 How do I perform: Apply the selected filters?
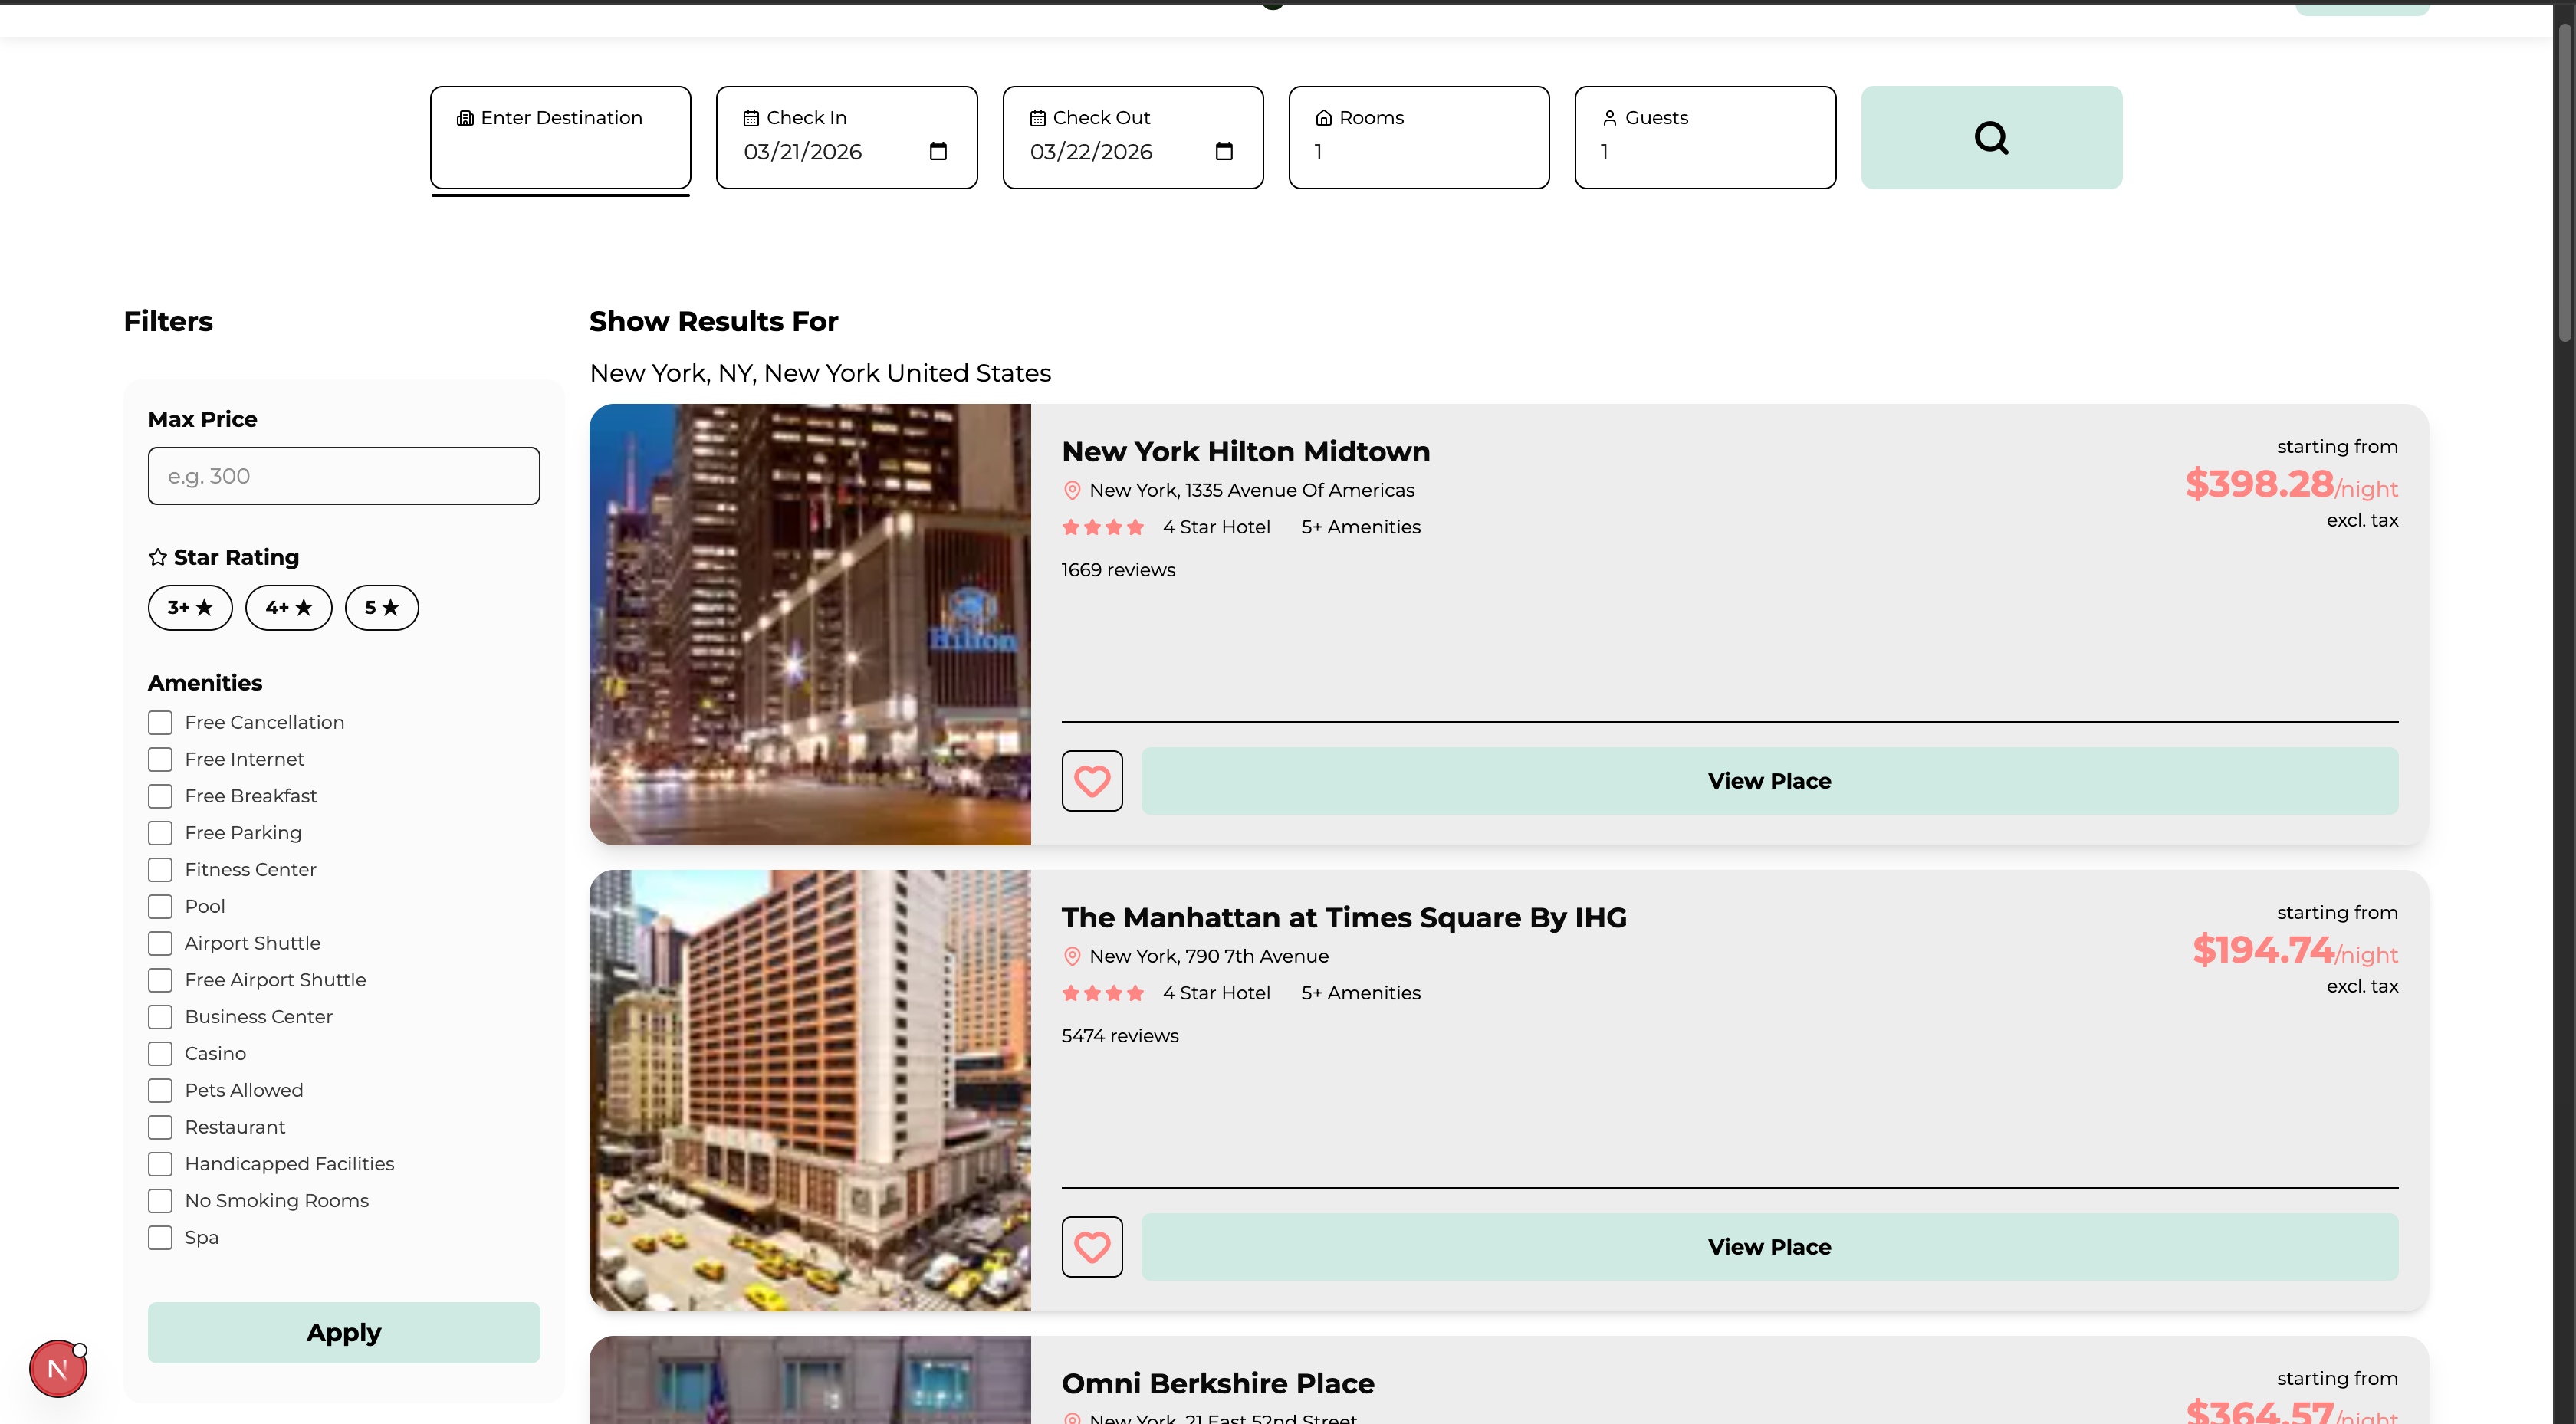tap(344, 1333)
